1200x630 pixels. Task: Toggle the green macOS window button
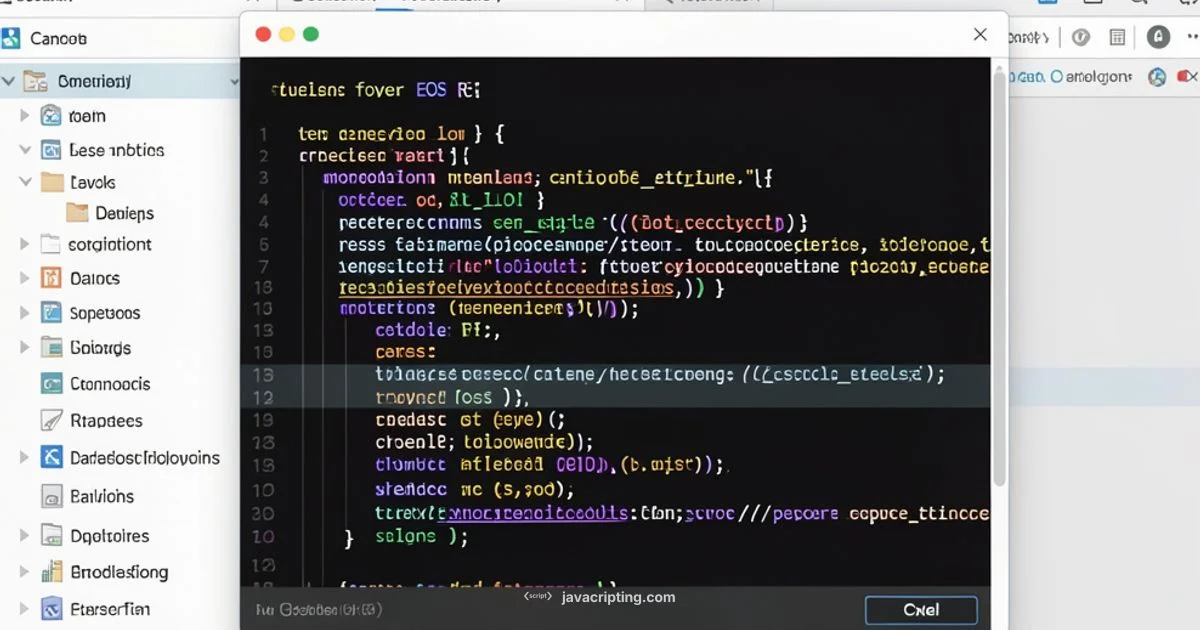pos(312,33)
